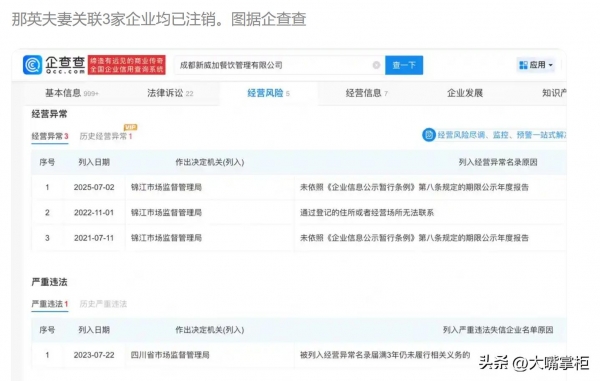Viewport: 600px width, 381px height.
Task: Click the VIP badge on 历史经营异常
Action: click(130, 127)
